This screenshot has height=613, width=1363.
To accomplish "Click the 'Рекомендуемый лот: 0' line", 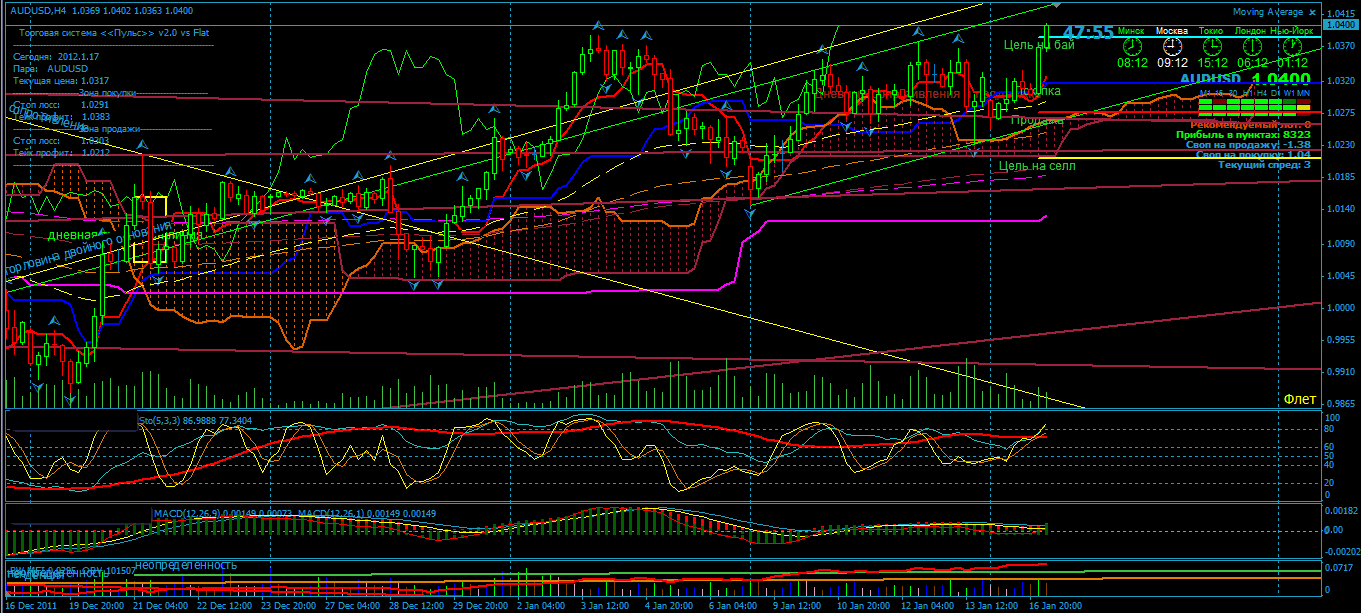I will coord(1249,124).
